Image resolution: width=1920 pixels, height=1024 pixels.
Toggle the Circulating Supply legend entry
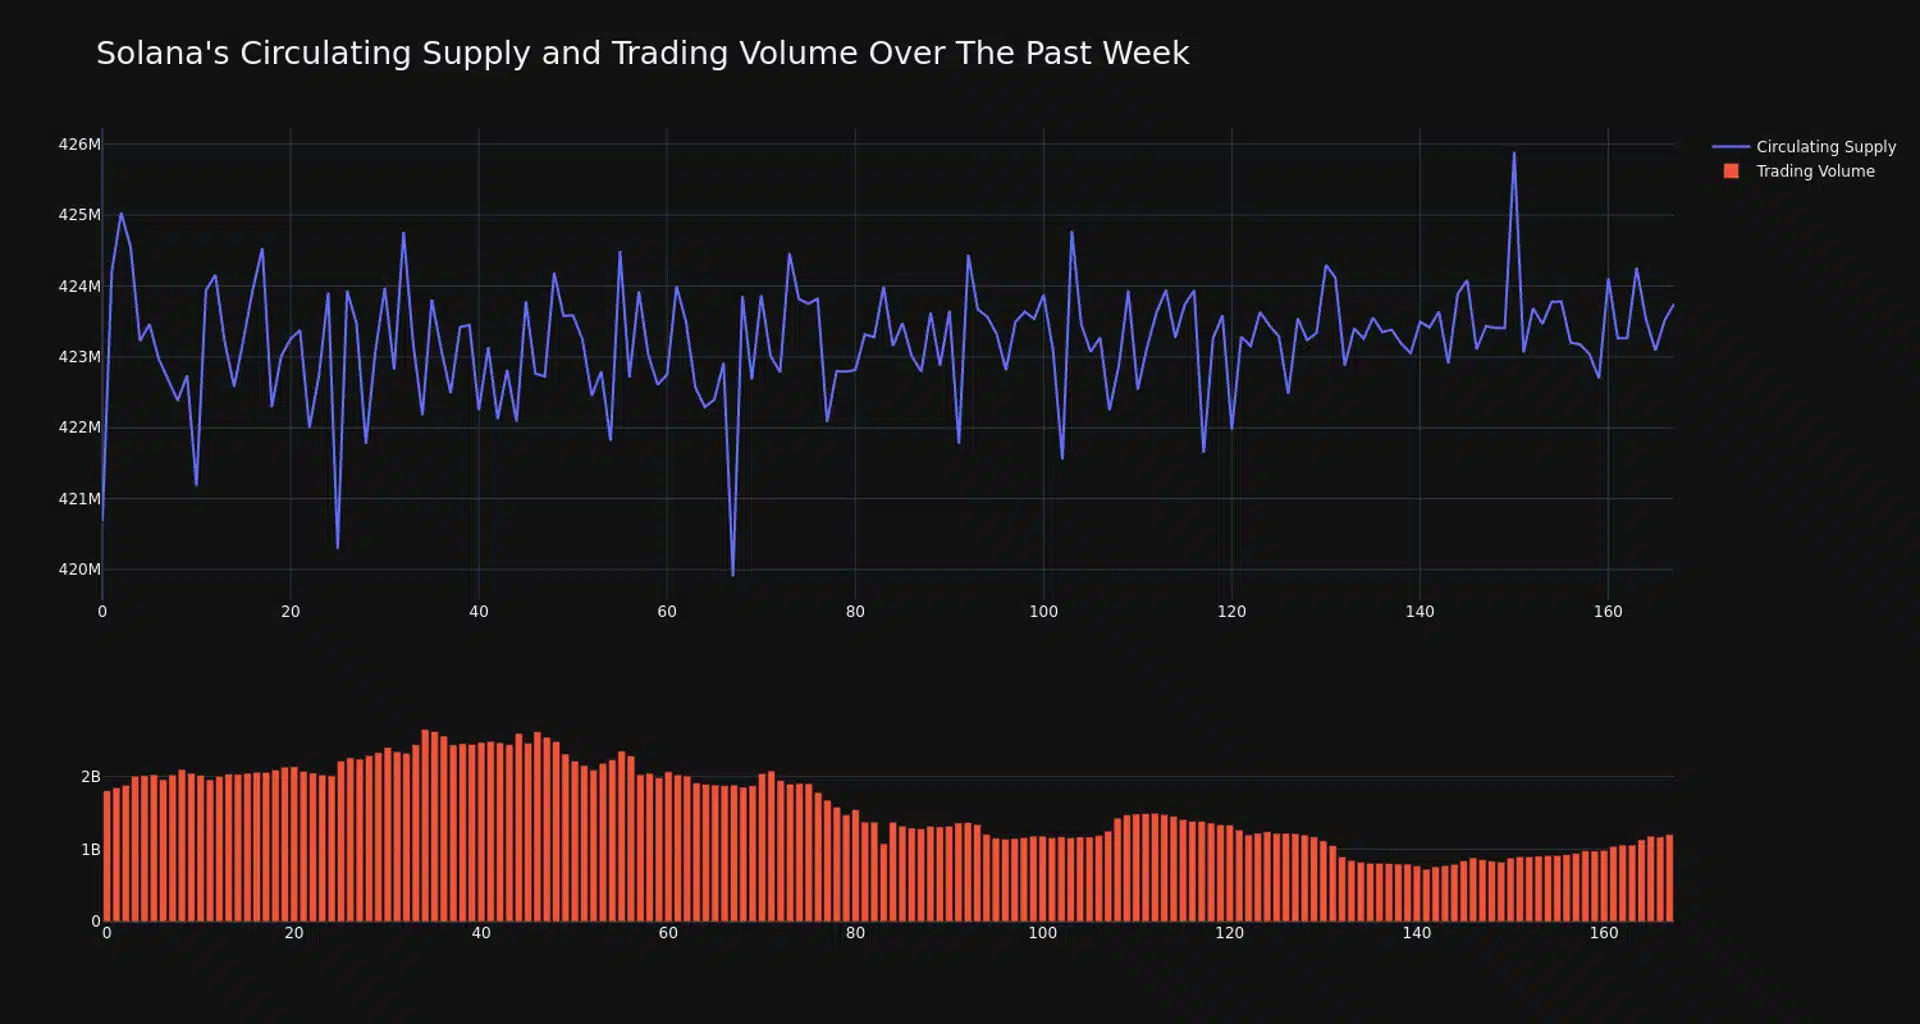(x=1825, y=147)
